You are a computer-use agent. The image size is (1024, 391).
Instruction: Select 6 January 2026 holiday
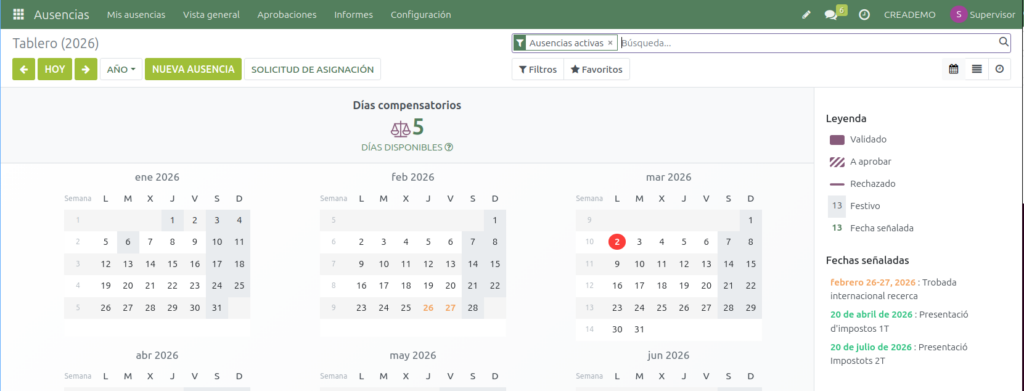point(128,242)
